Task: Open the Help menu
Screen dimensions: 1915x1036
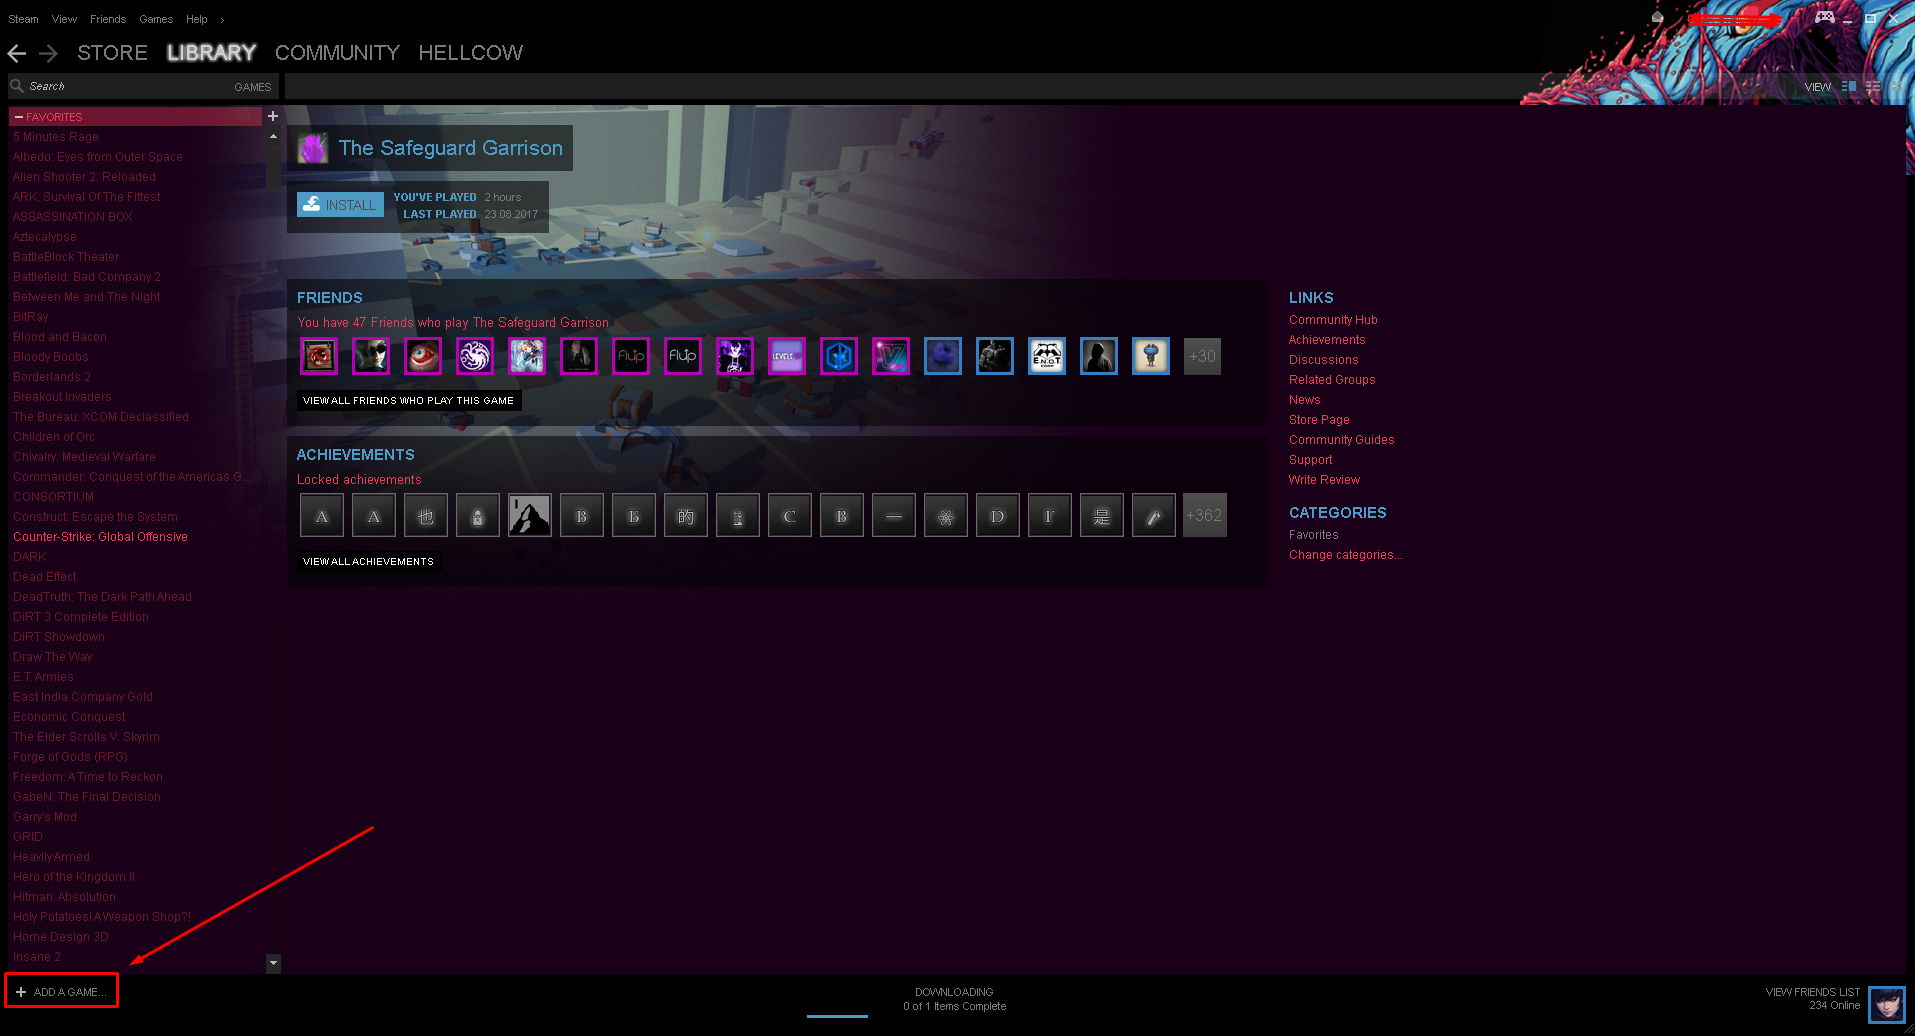Action: (x=197, y=19)
